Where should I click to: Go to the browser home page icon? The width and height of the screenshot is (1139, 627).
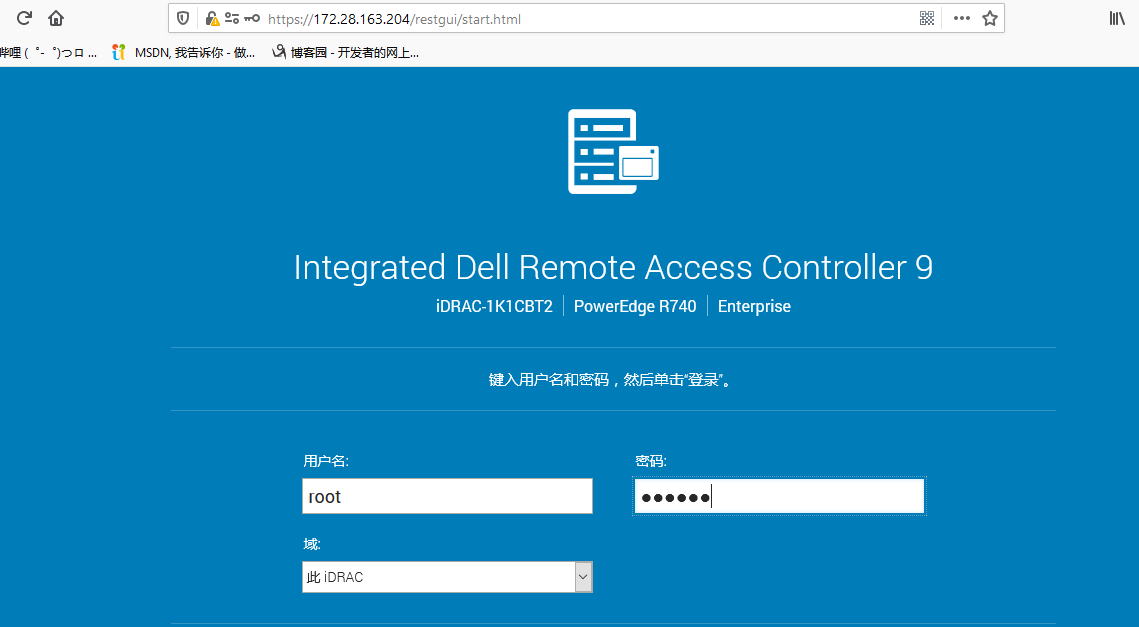[x=56, y=18]
